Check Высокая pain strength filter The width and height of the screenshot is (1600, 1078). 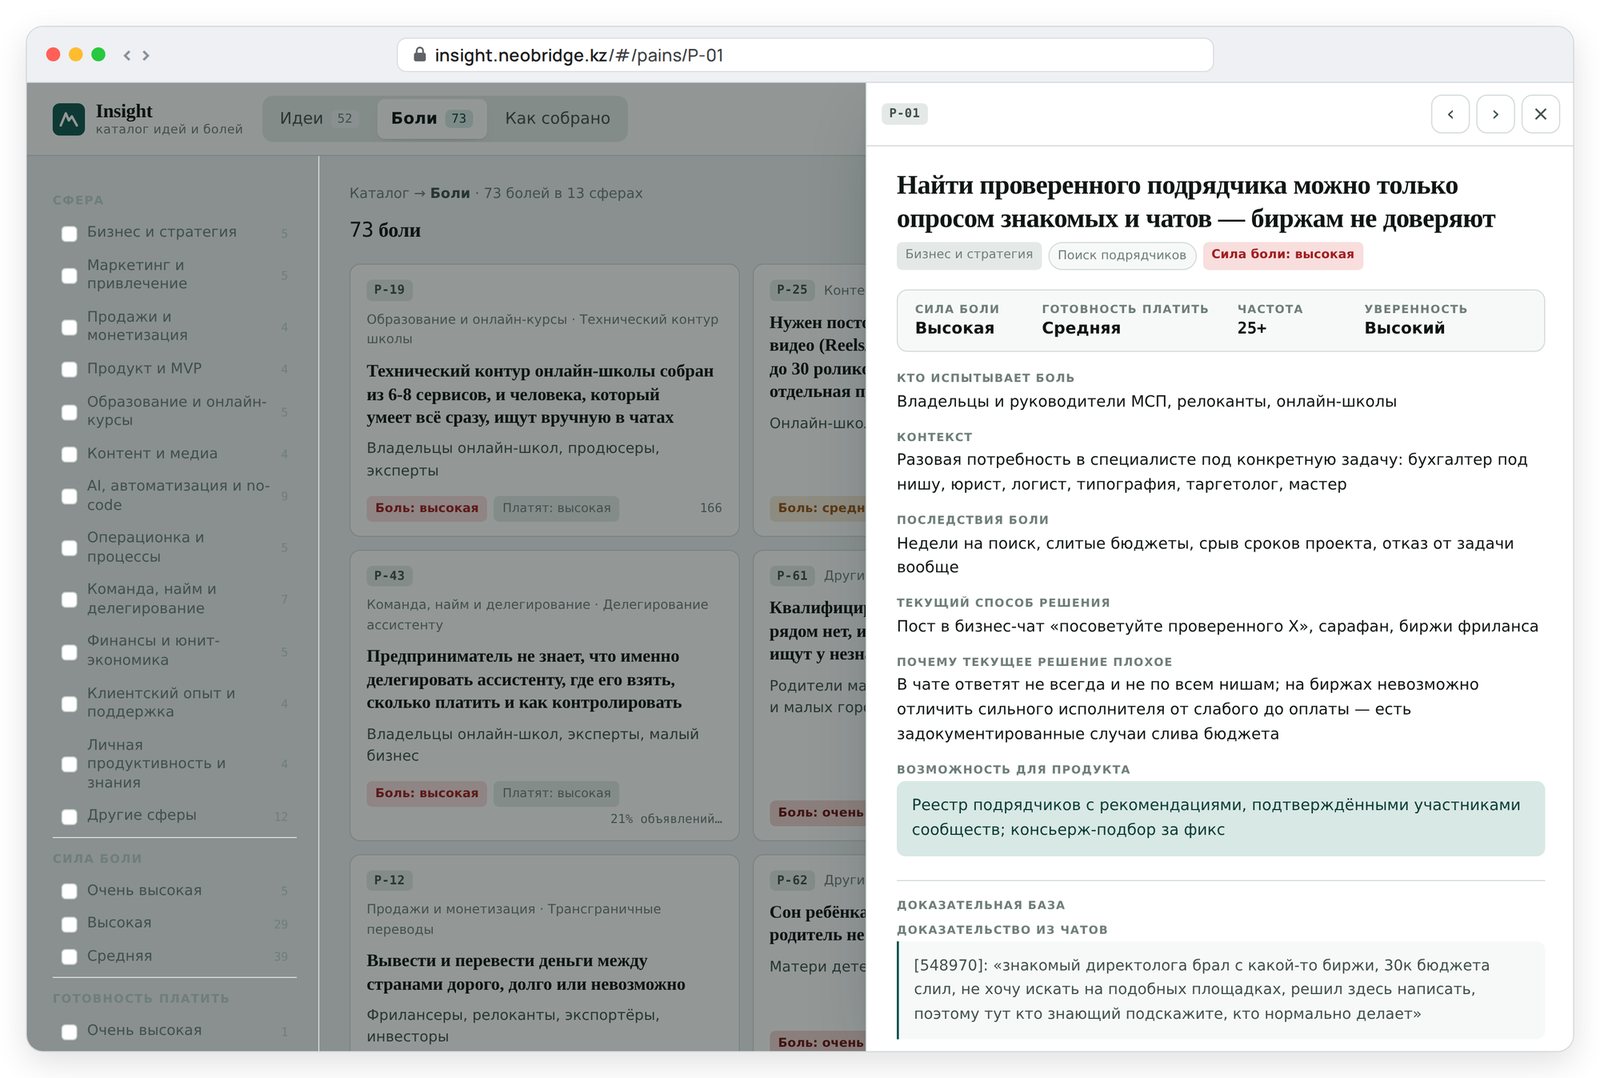tap(69, 924)
